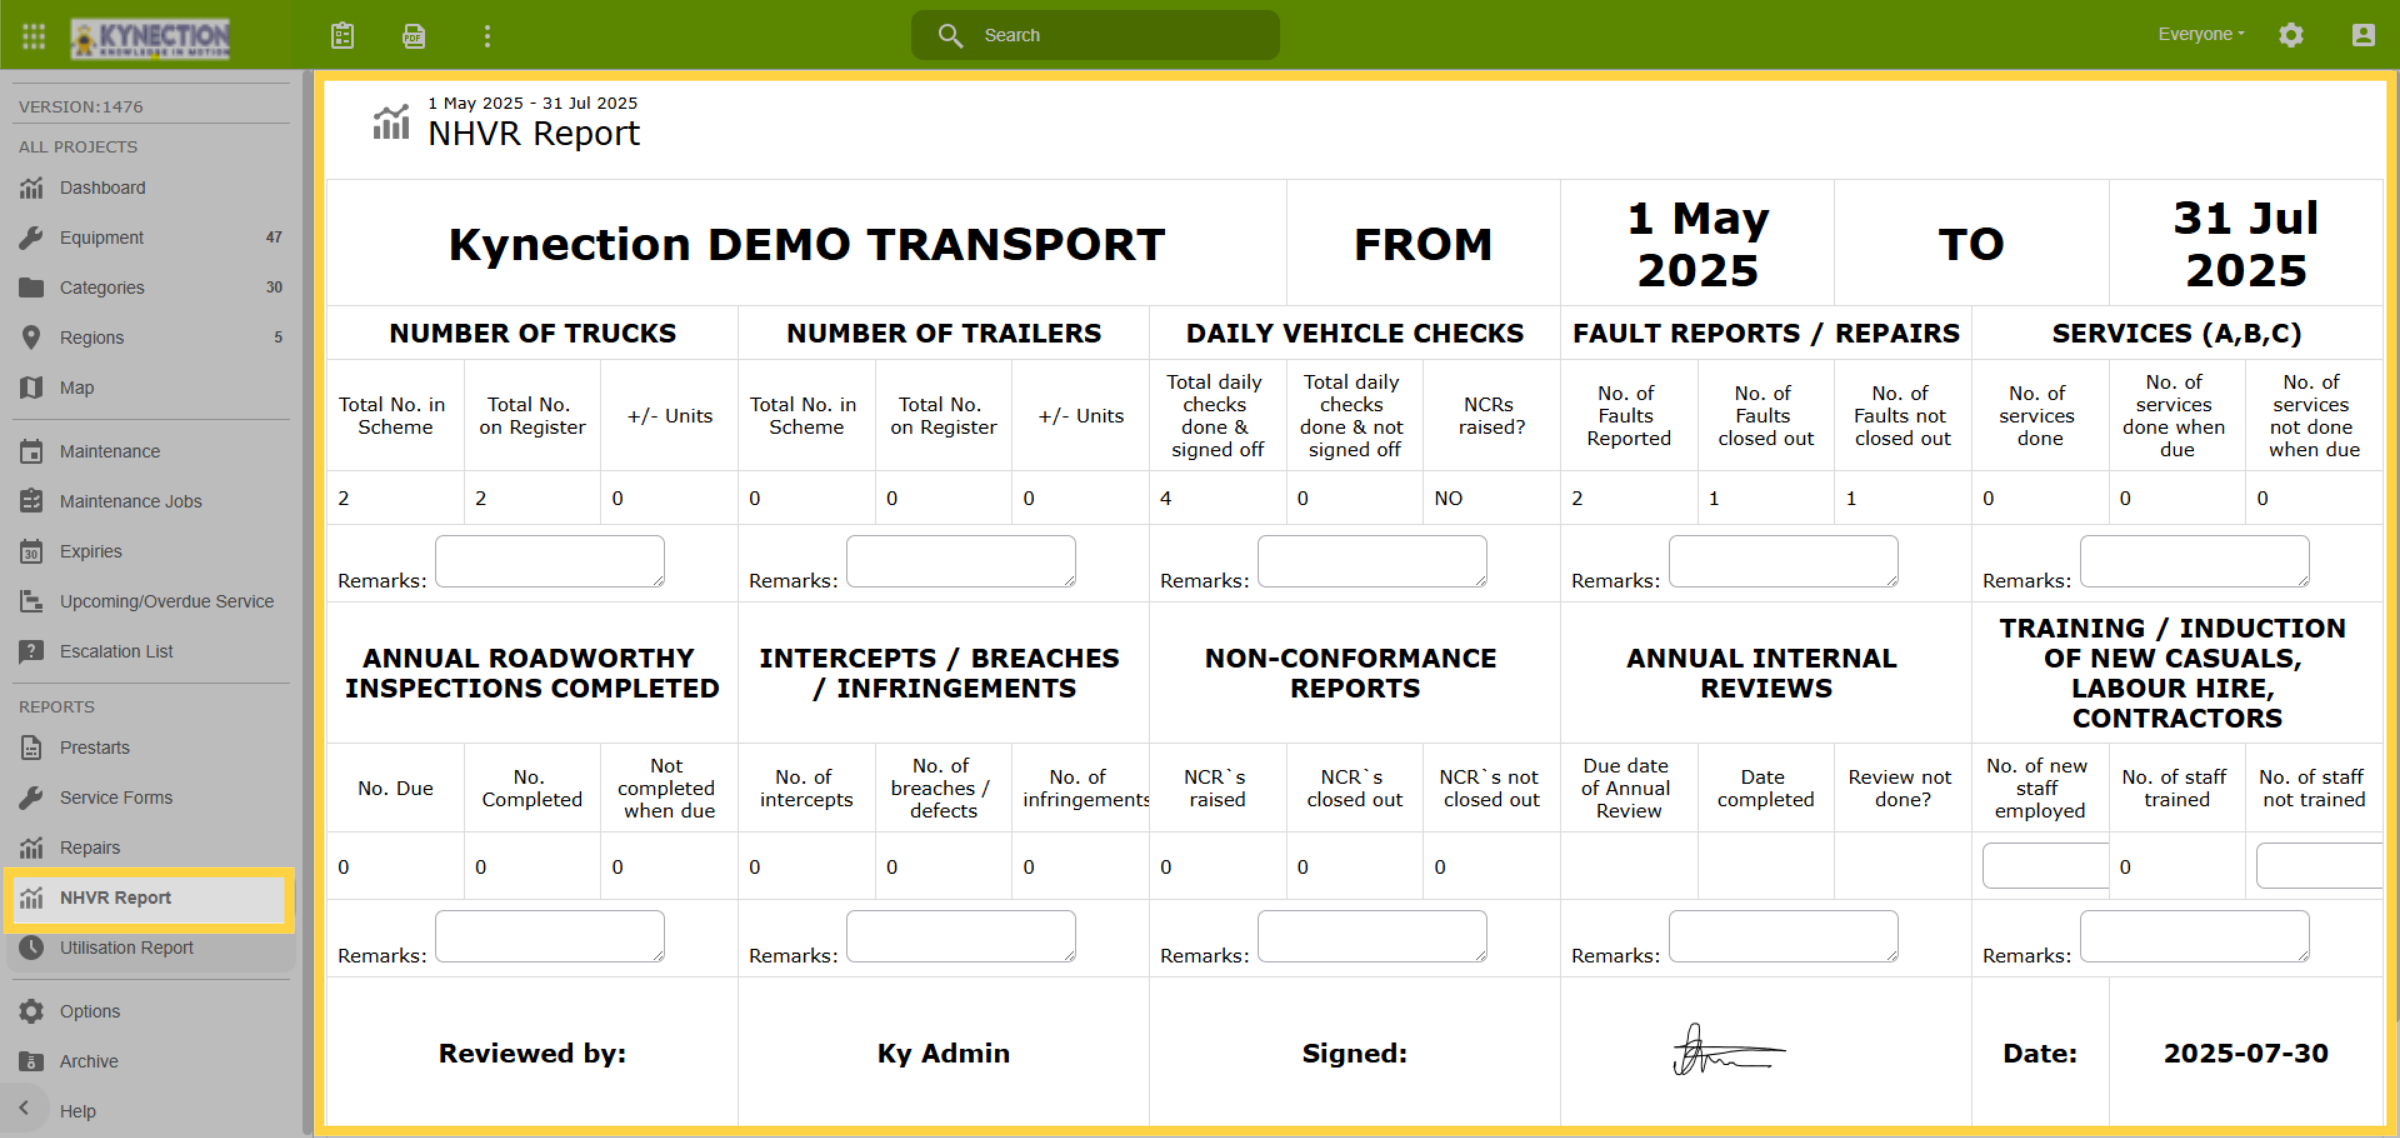Click the Prestarts document icon
Viewport: 2400px width, 1138px height.
(32, 748)
